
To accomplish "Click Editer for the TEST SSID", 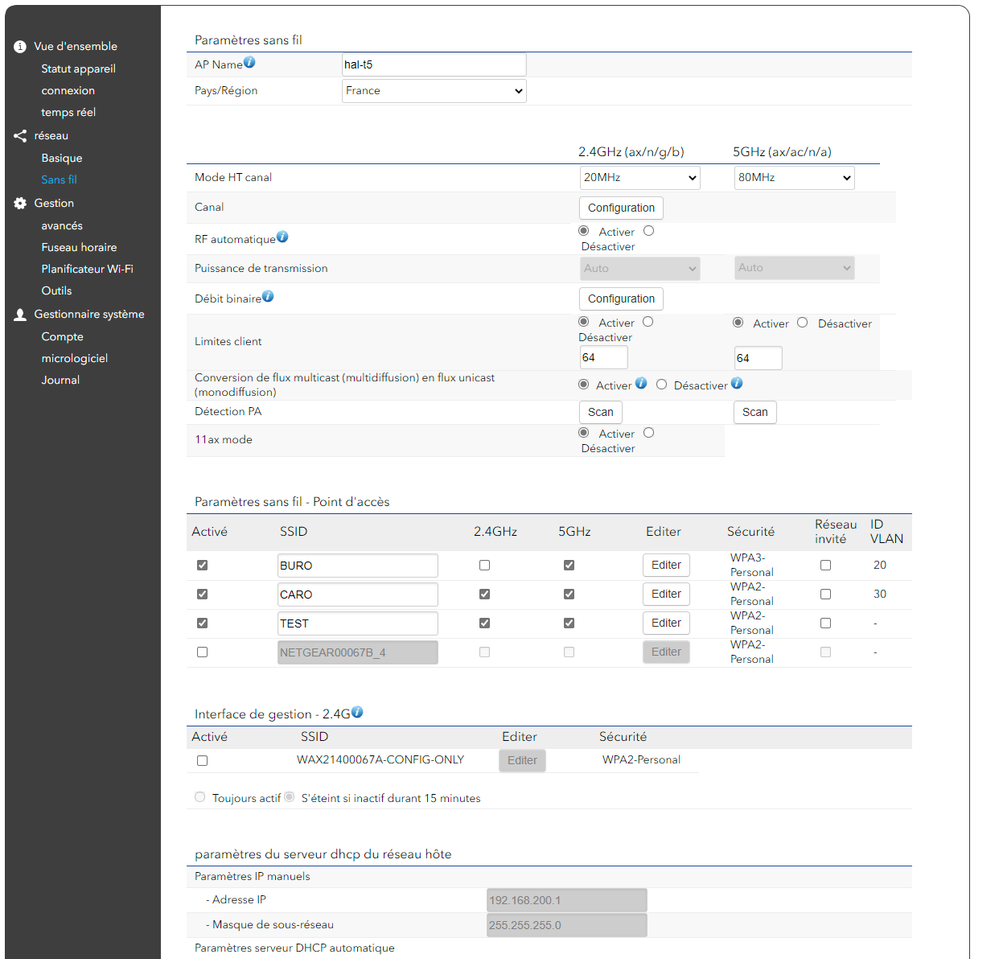I will point(666,623).
